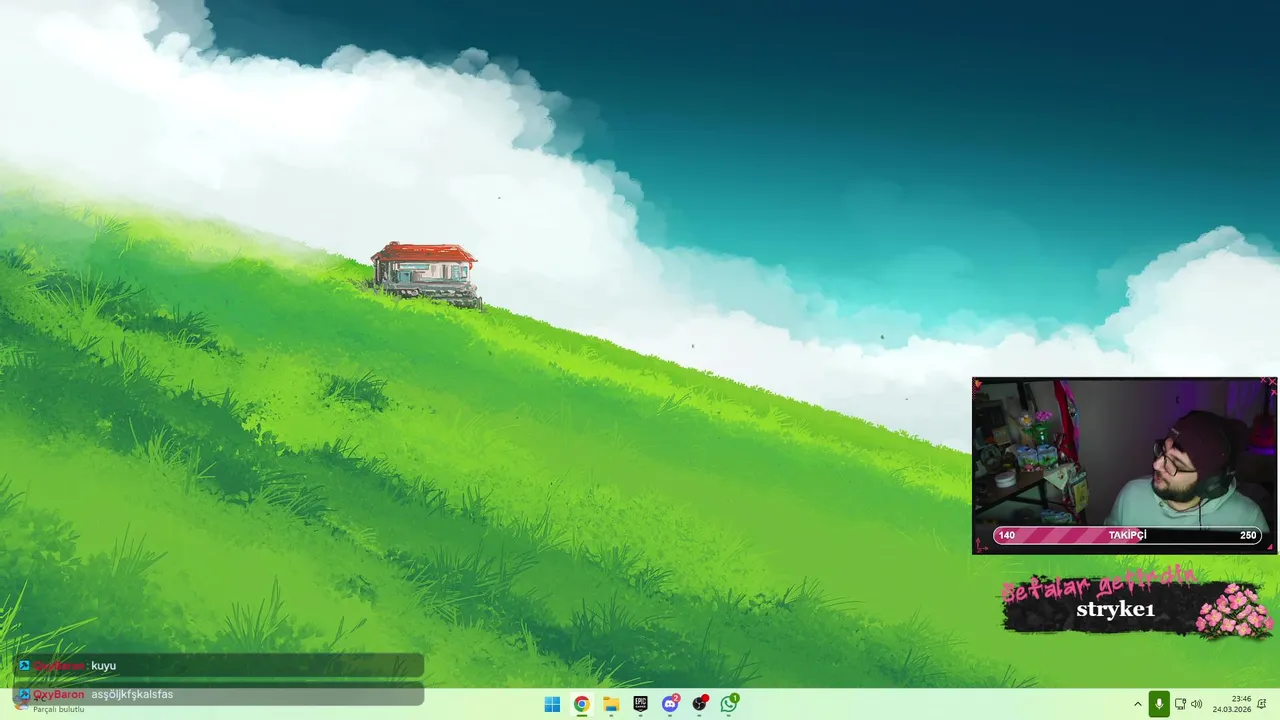The width and height of the screenshot is (1280, 720).
Task: Open Google Chrome from the taskbar
Action: (581, 704)
